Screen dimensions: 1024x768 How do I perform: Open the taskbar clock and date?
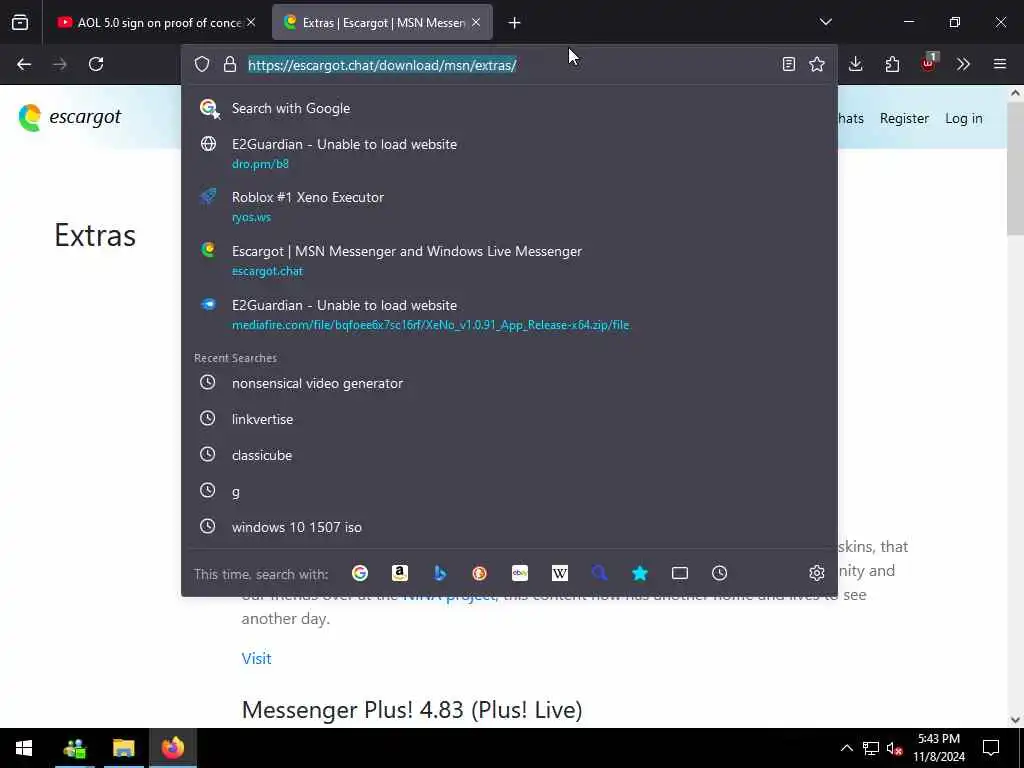[x=938, y=748]
